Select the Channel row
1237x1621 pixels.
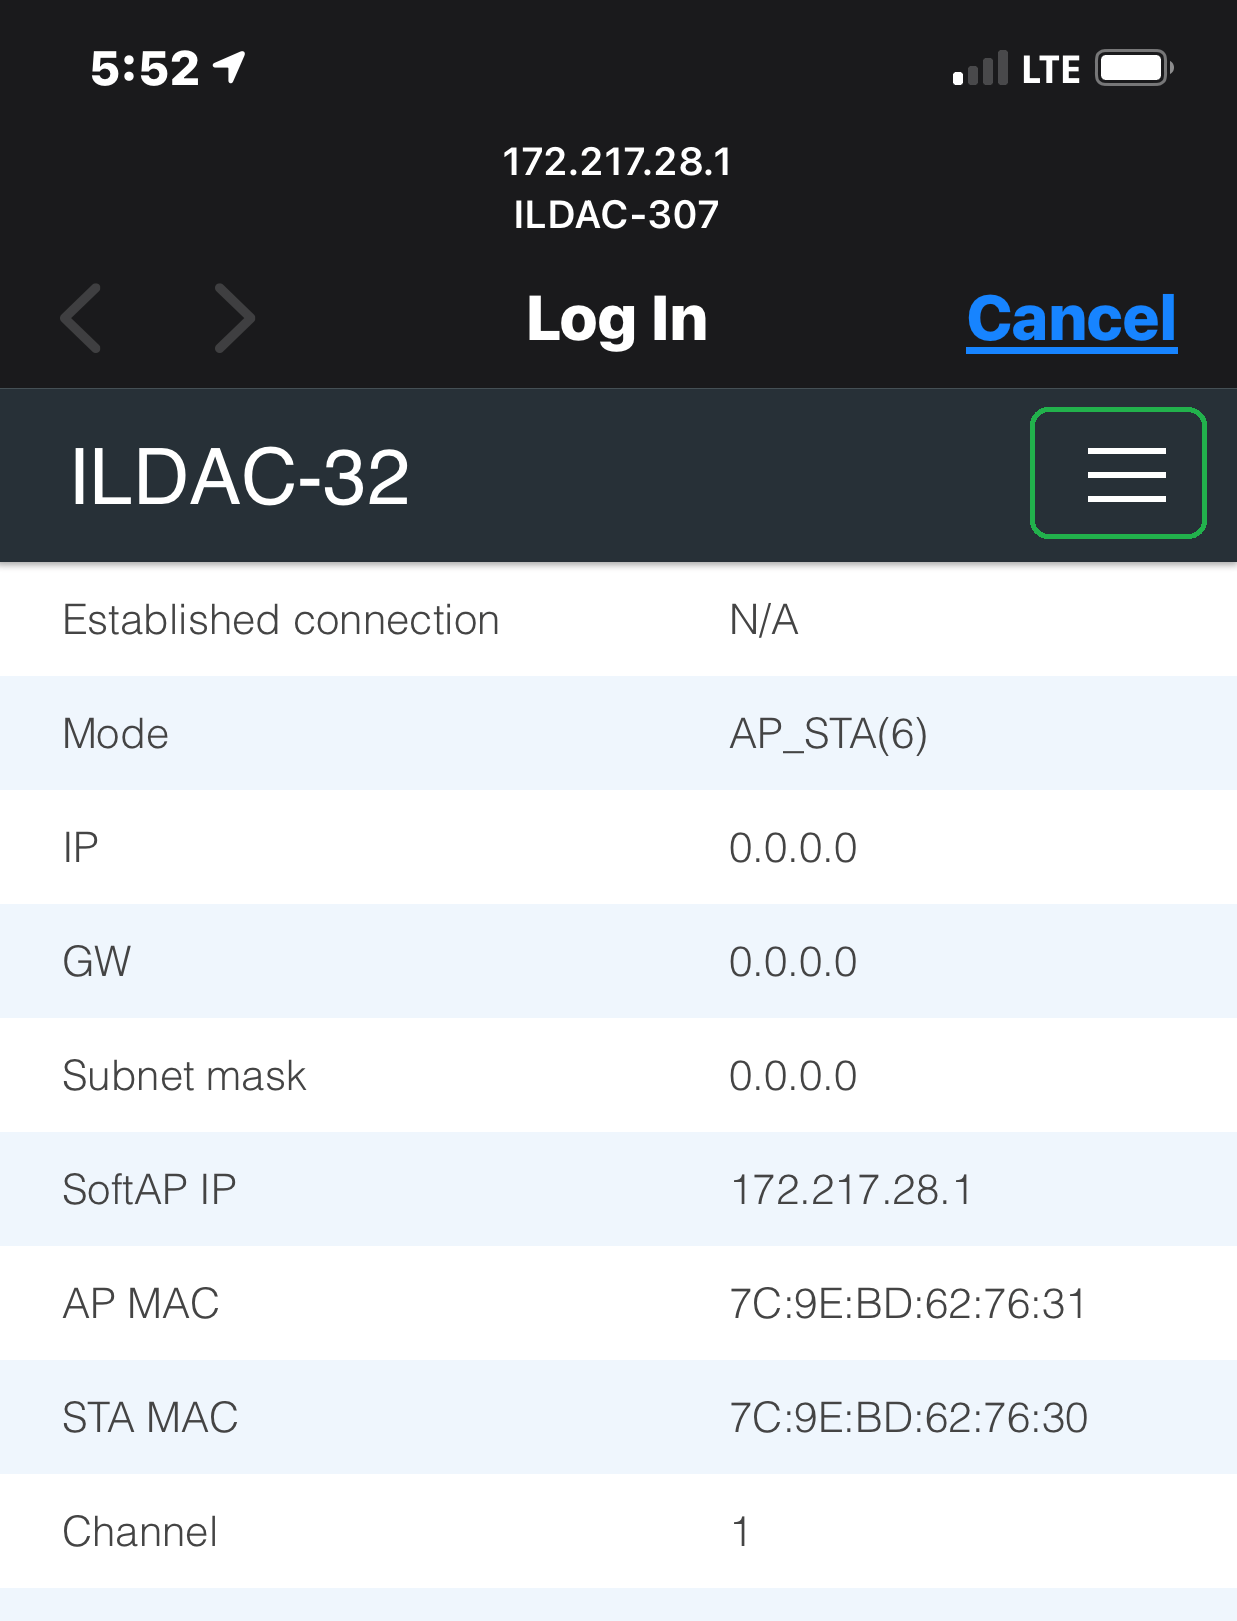(x=618, y=1531)
